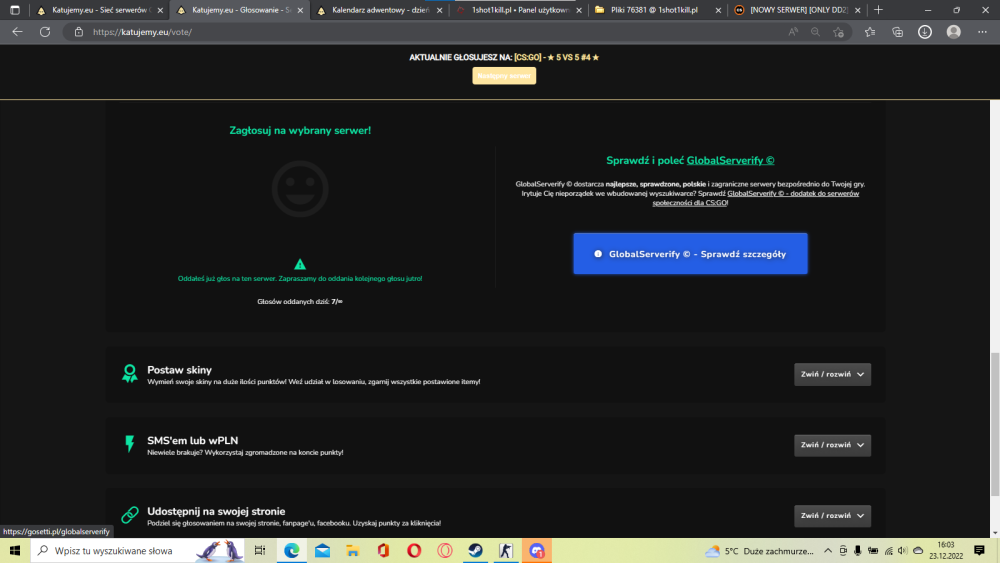Show hidden system tray icons

coord(828,550)
